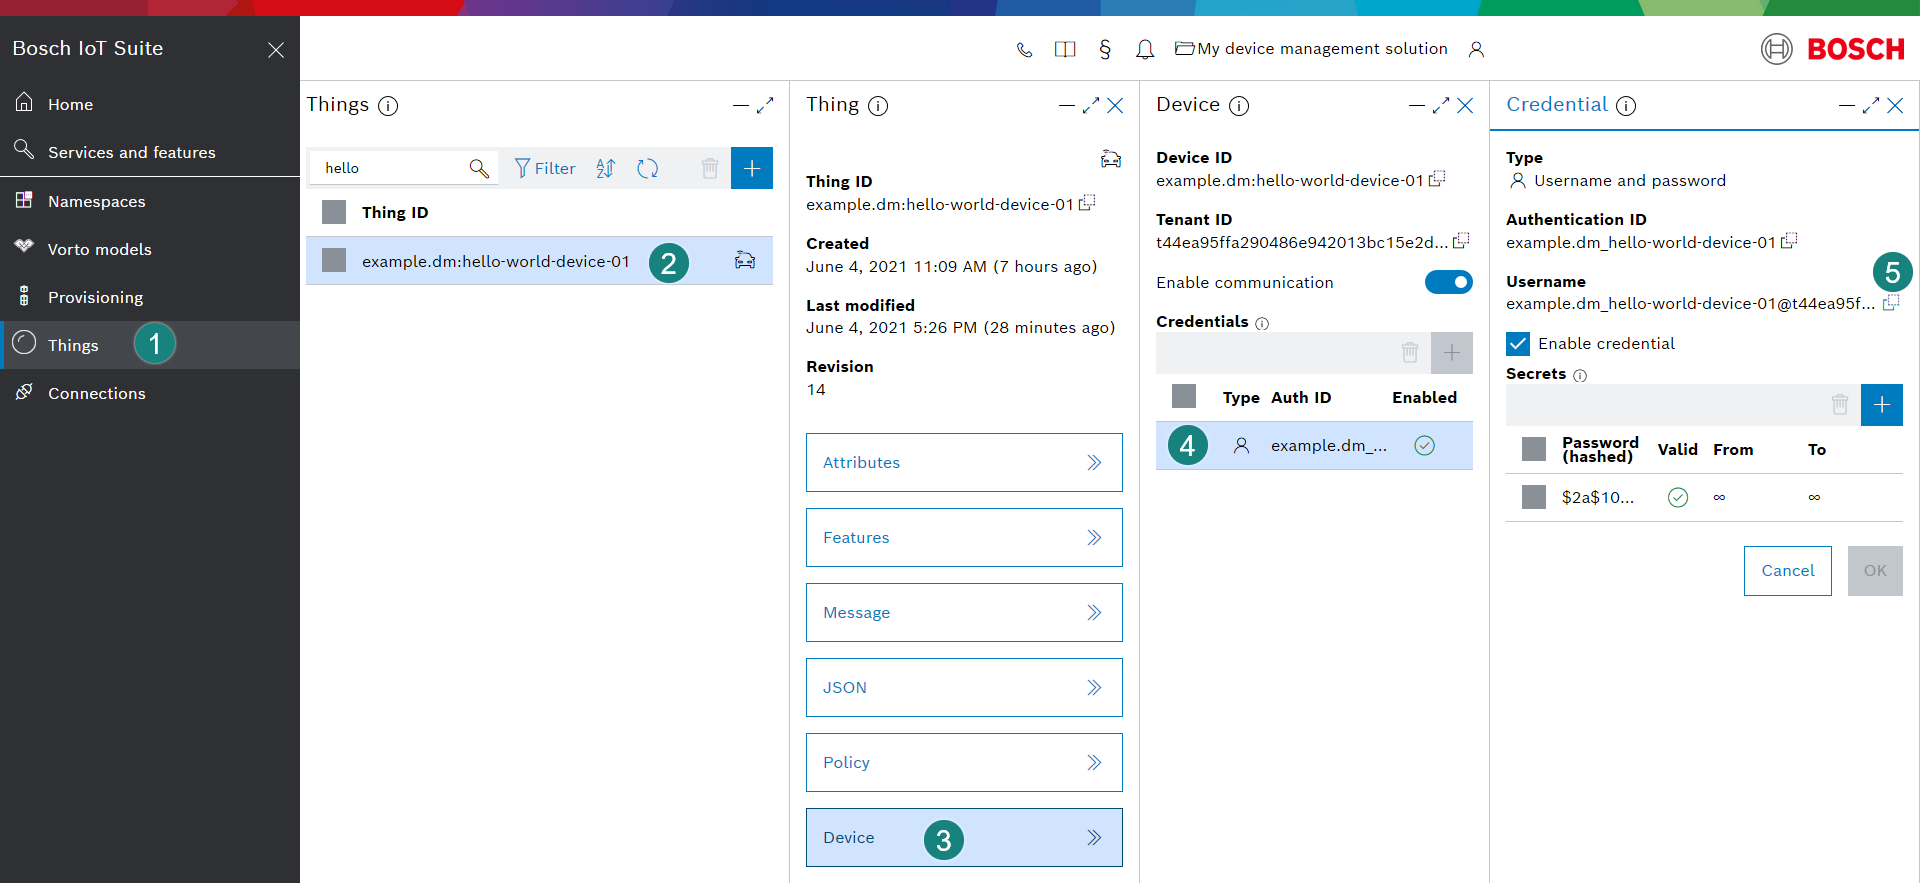
Task: Click the info icon next to Credential title
Action: [1626, 106]
